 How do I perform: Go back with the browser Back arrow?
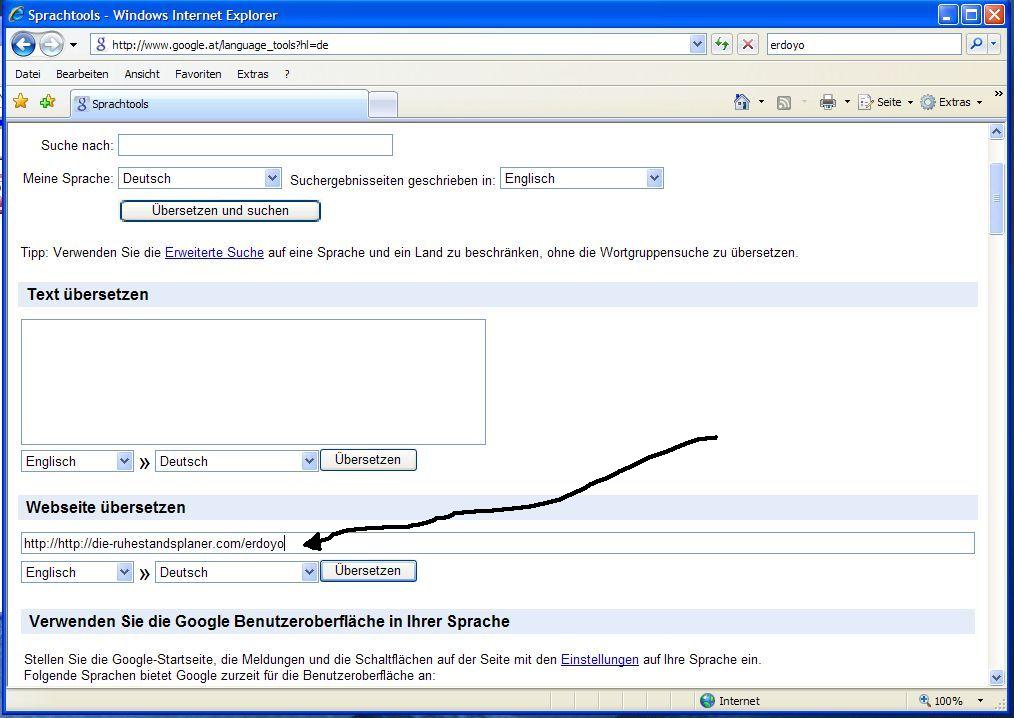pyautogui.click(x=23, y=45)
